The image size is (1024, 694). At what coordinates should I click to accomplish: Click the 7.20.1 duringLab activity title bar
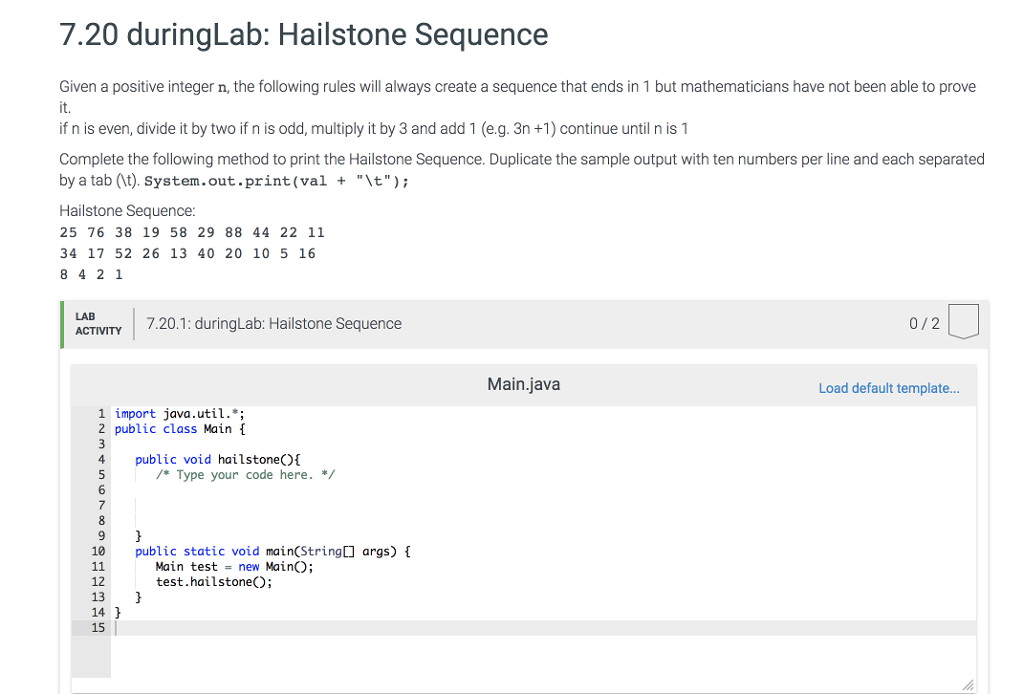pos(272,323)
